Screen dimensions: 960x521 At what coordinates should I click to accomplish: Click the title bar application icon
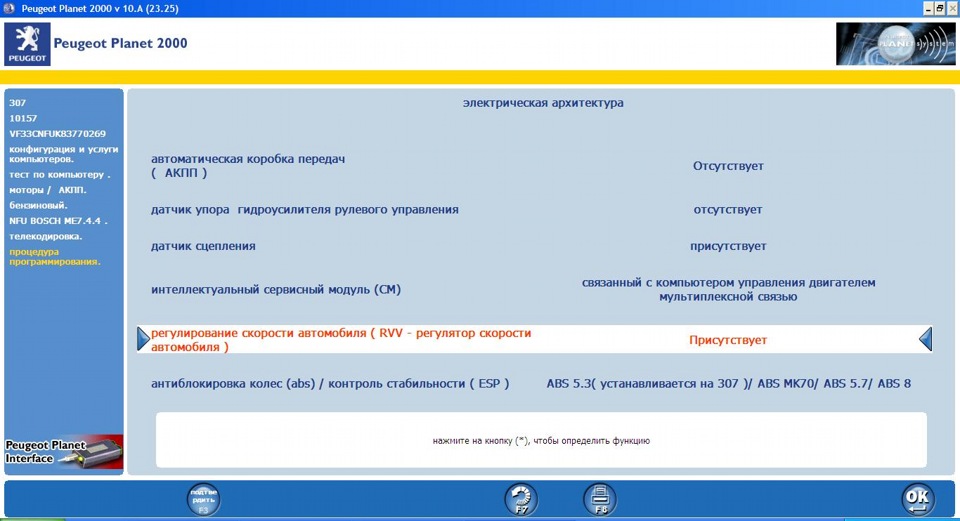[x=9, y=9]
